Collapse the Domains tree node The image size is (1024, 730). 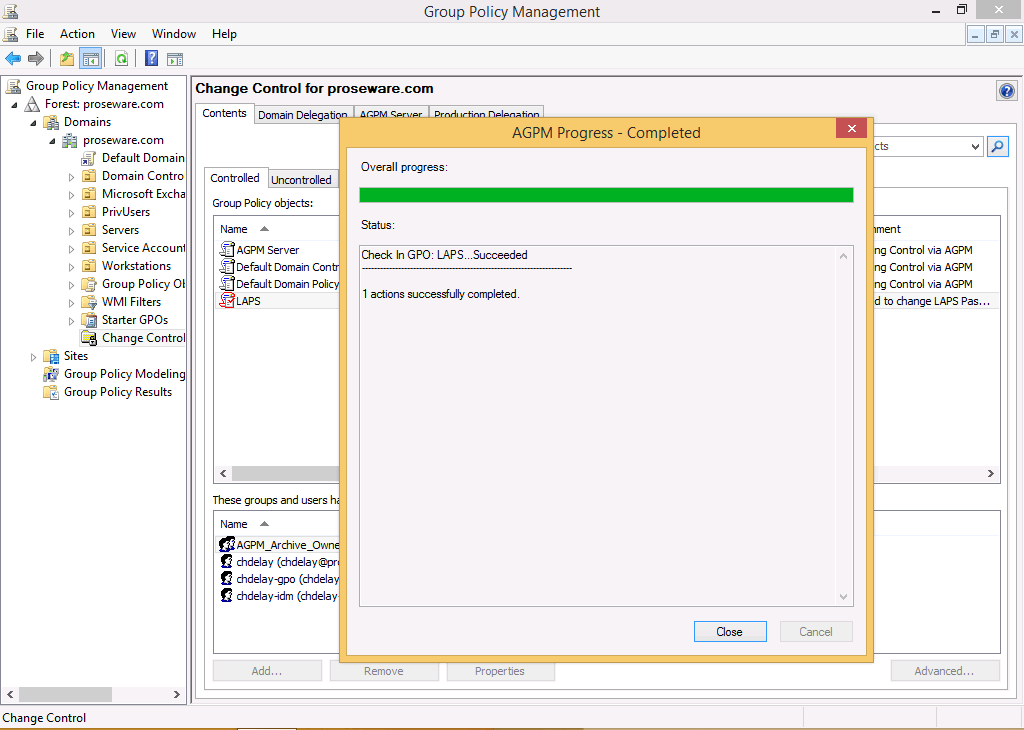34,123
